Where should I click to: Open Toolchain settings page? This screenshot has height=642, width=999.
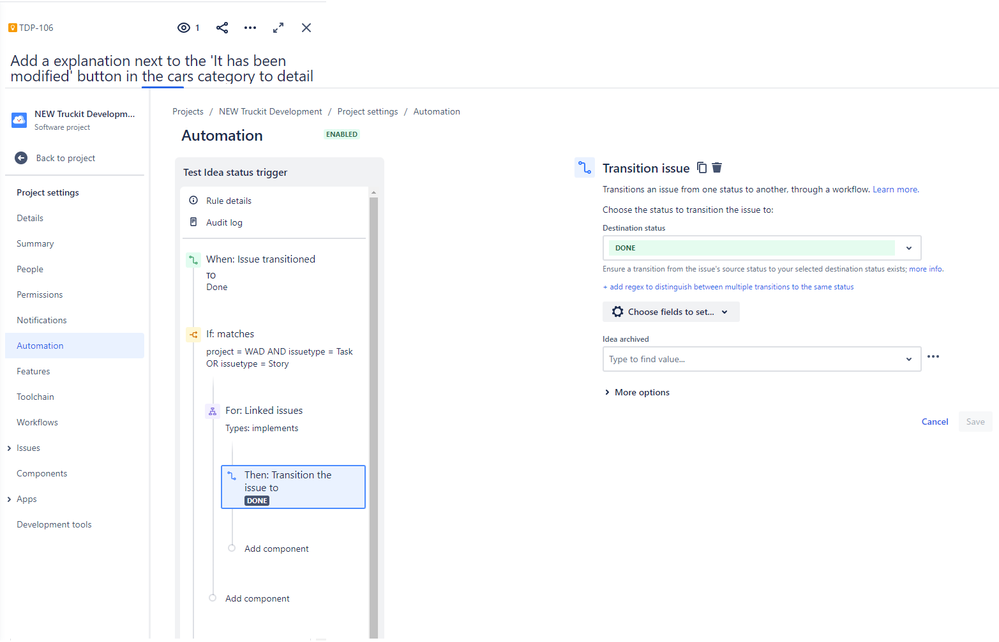pyautogui.click(x=35, y=397)
